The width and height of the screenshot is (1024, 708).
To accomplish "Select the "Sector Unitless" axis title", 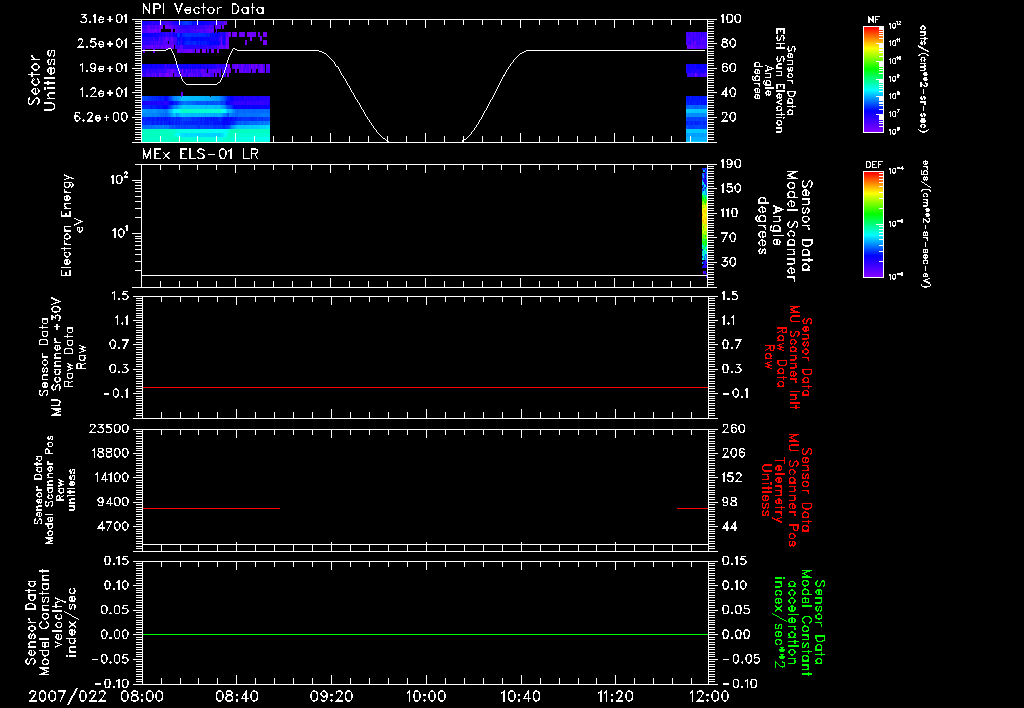I will [x=42, y=80].
